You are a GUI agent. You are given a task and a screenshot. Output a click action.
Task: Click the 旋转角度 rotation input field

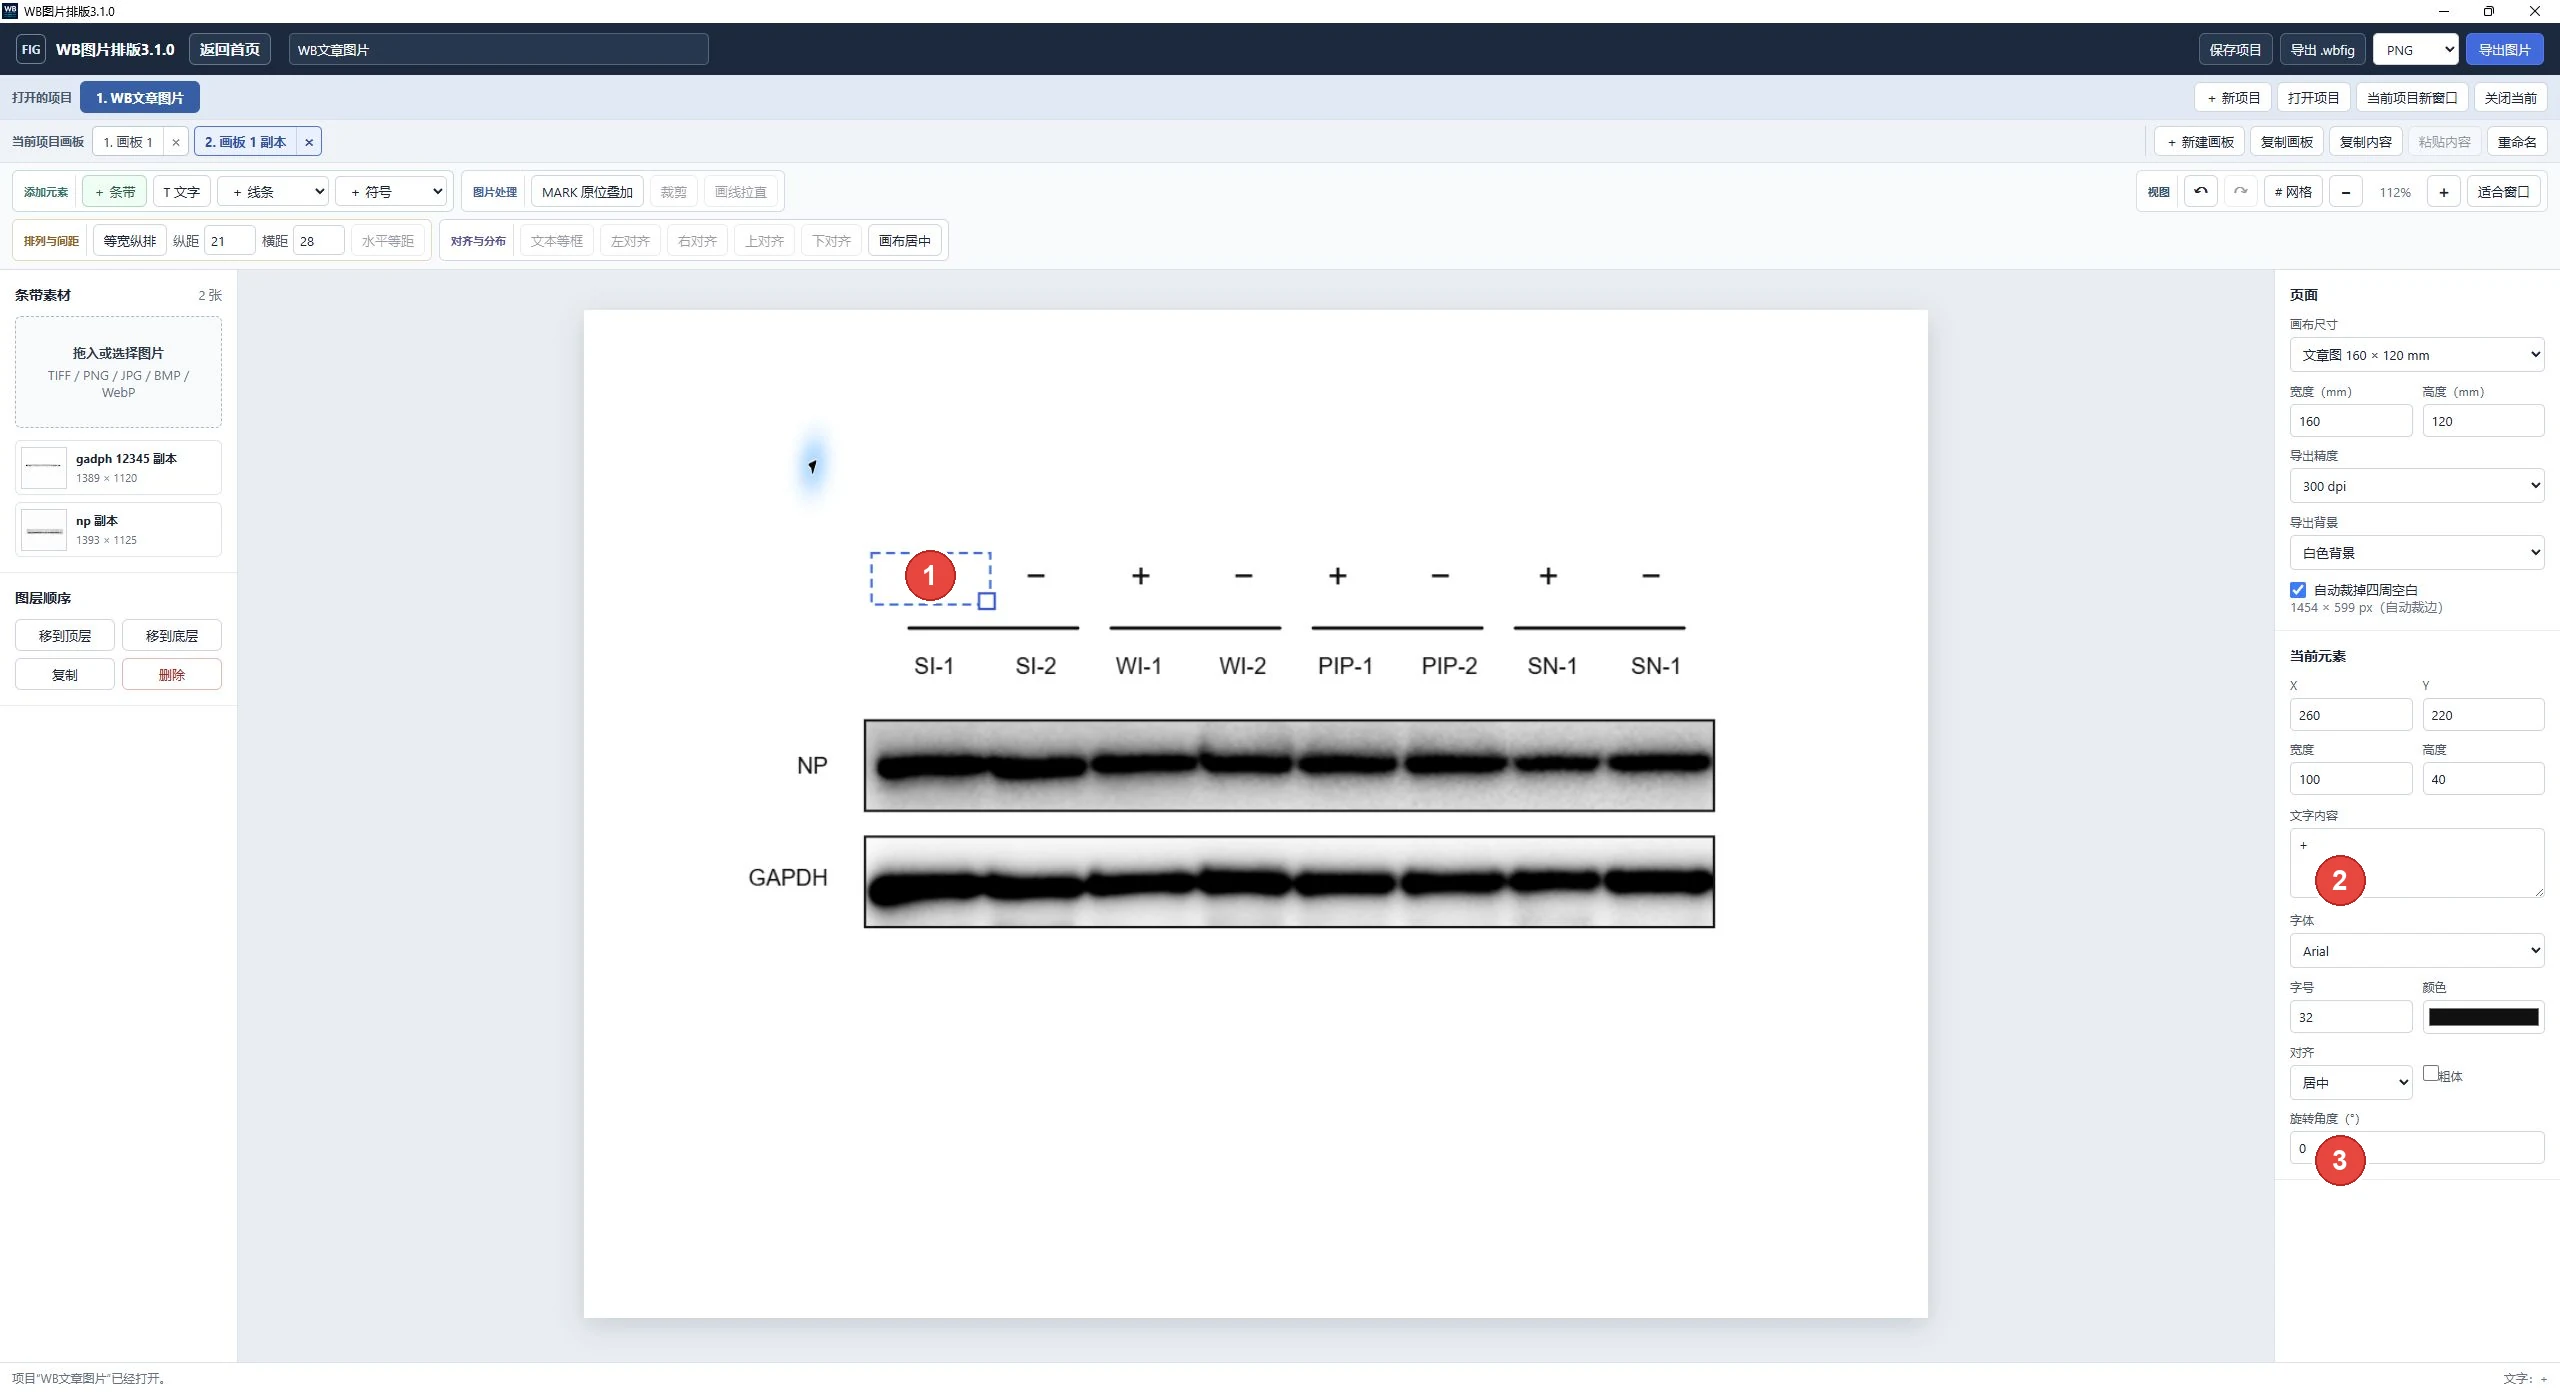(2417, 1148)
